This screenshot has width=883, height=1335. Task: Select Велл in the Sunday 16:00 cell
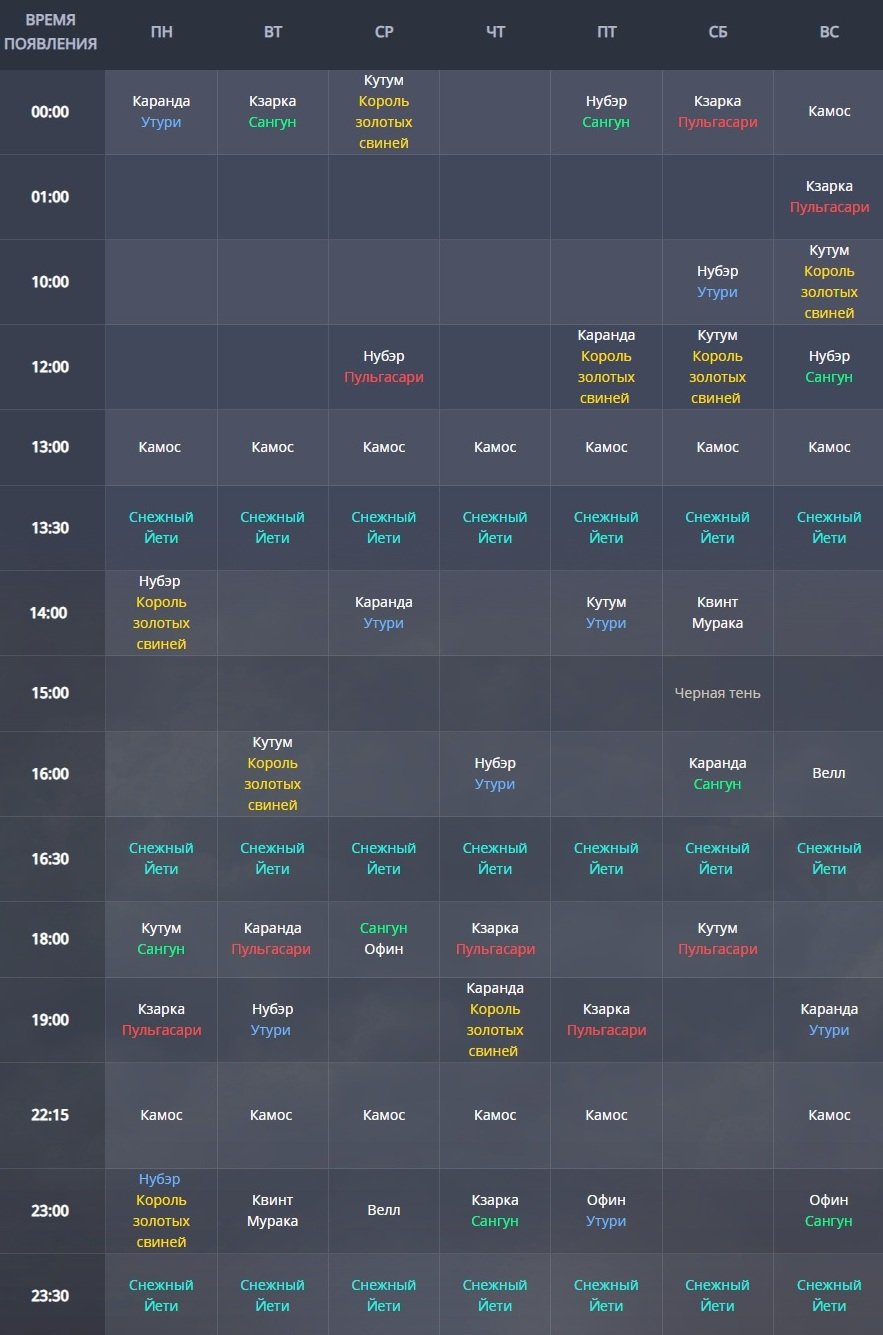click(829, 773)
